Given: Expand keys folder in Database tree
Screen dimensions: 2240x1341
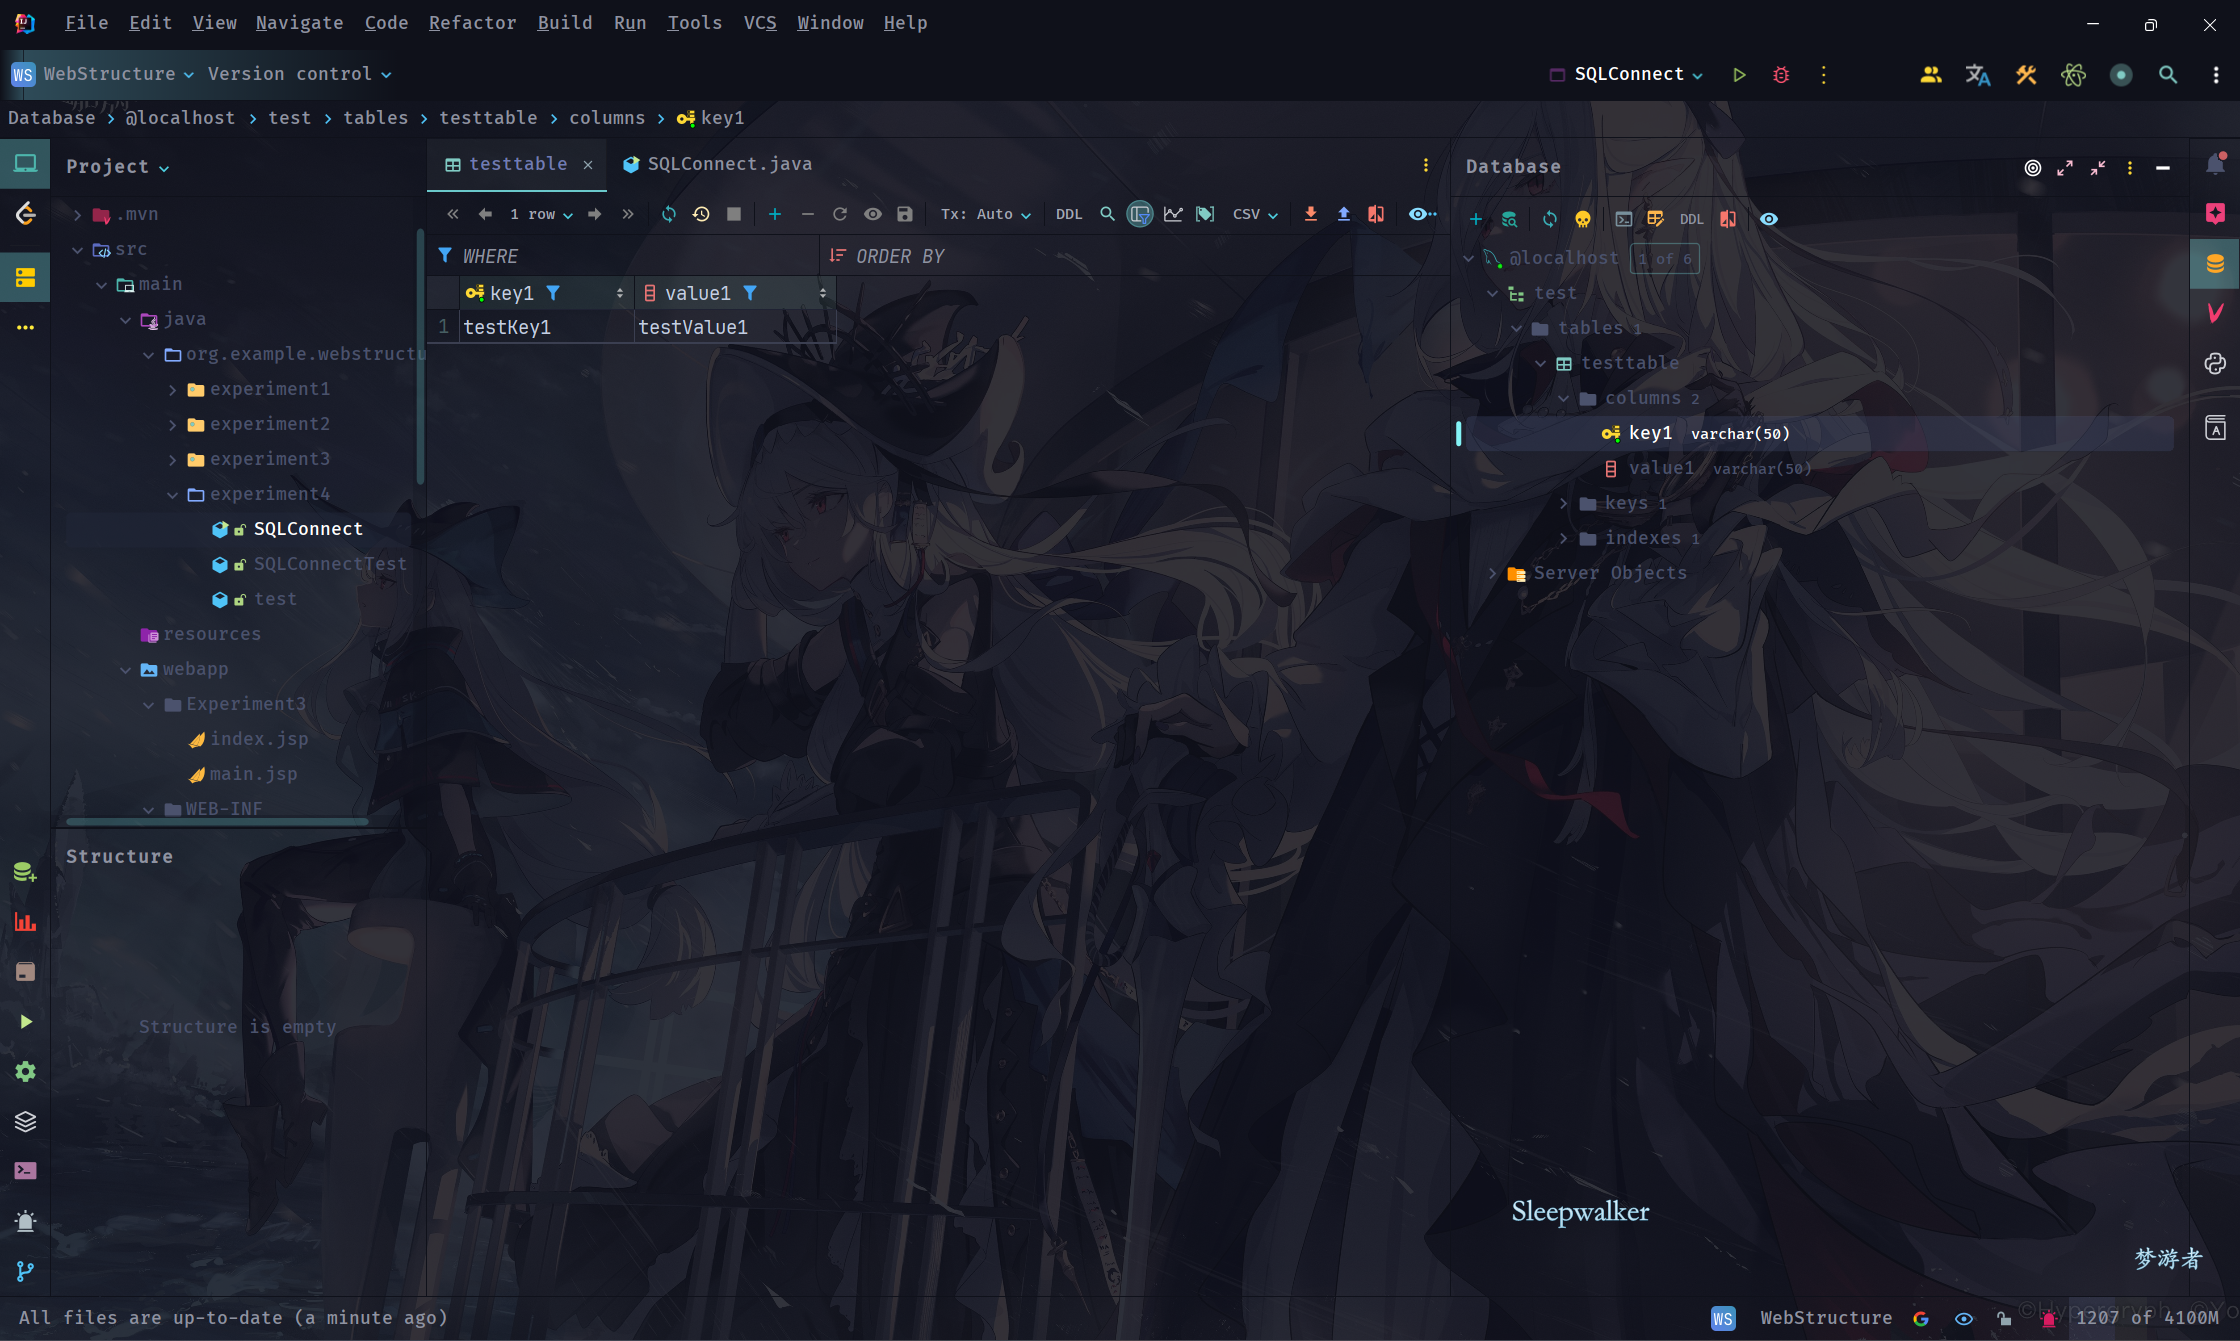Looking at the screenshot, I should pos(1564,503).
